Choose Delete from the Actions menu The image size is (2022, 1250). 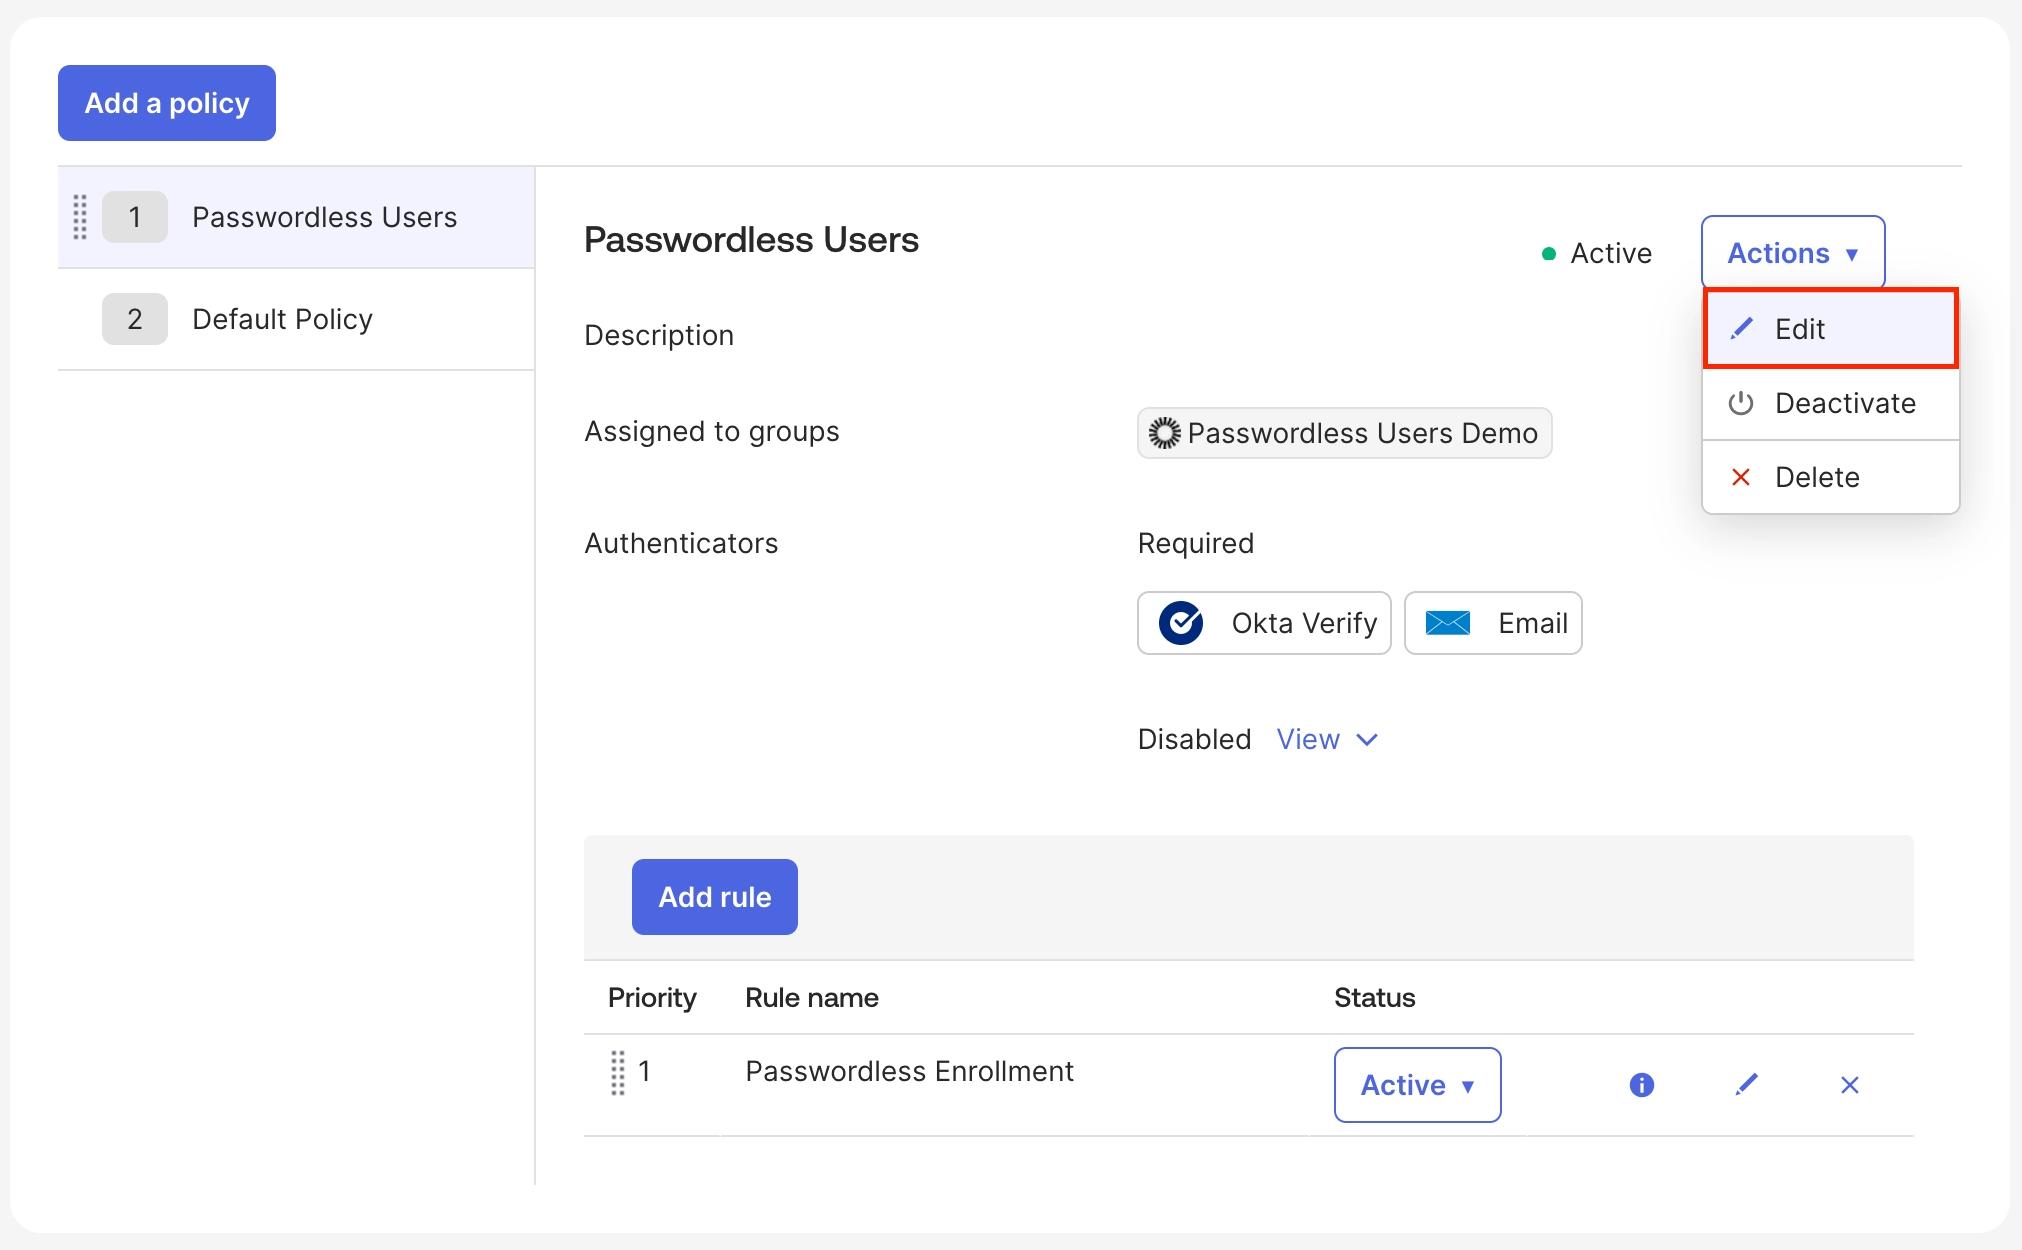click(1829, 477)
